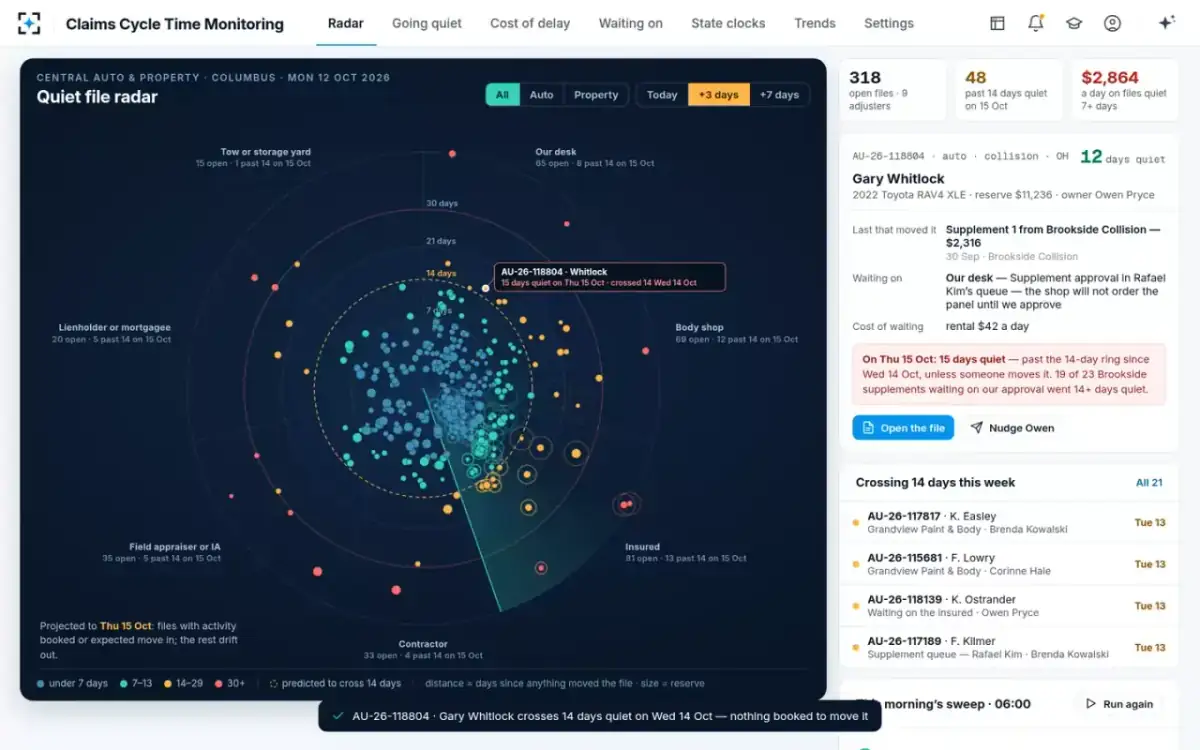Set projection to +7 days
1200x750 pixels.
[x=779, y=95]
